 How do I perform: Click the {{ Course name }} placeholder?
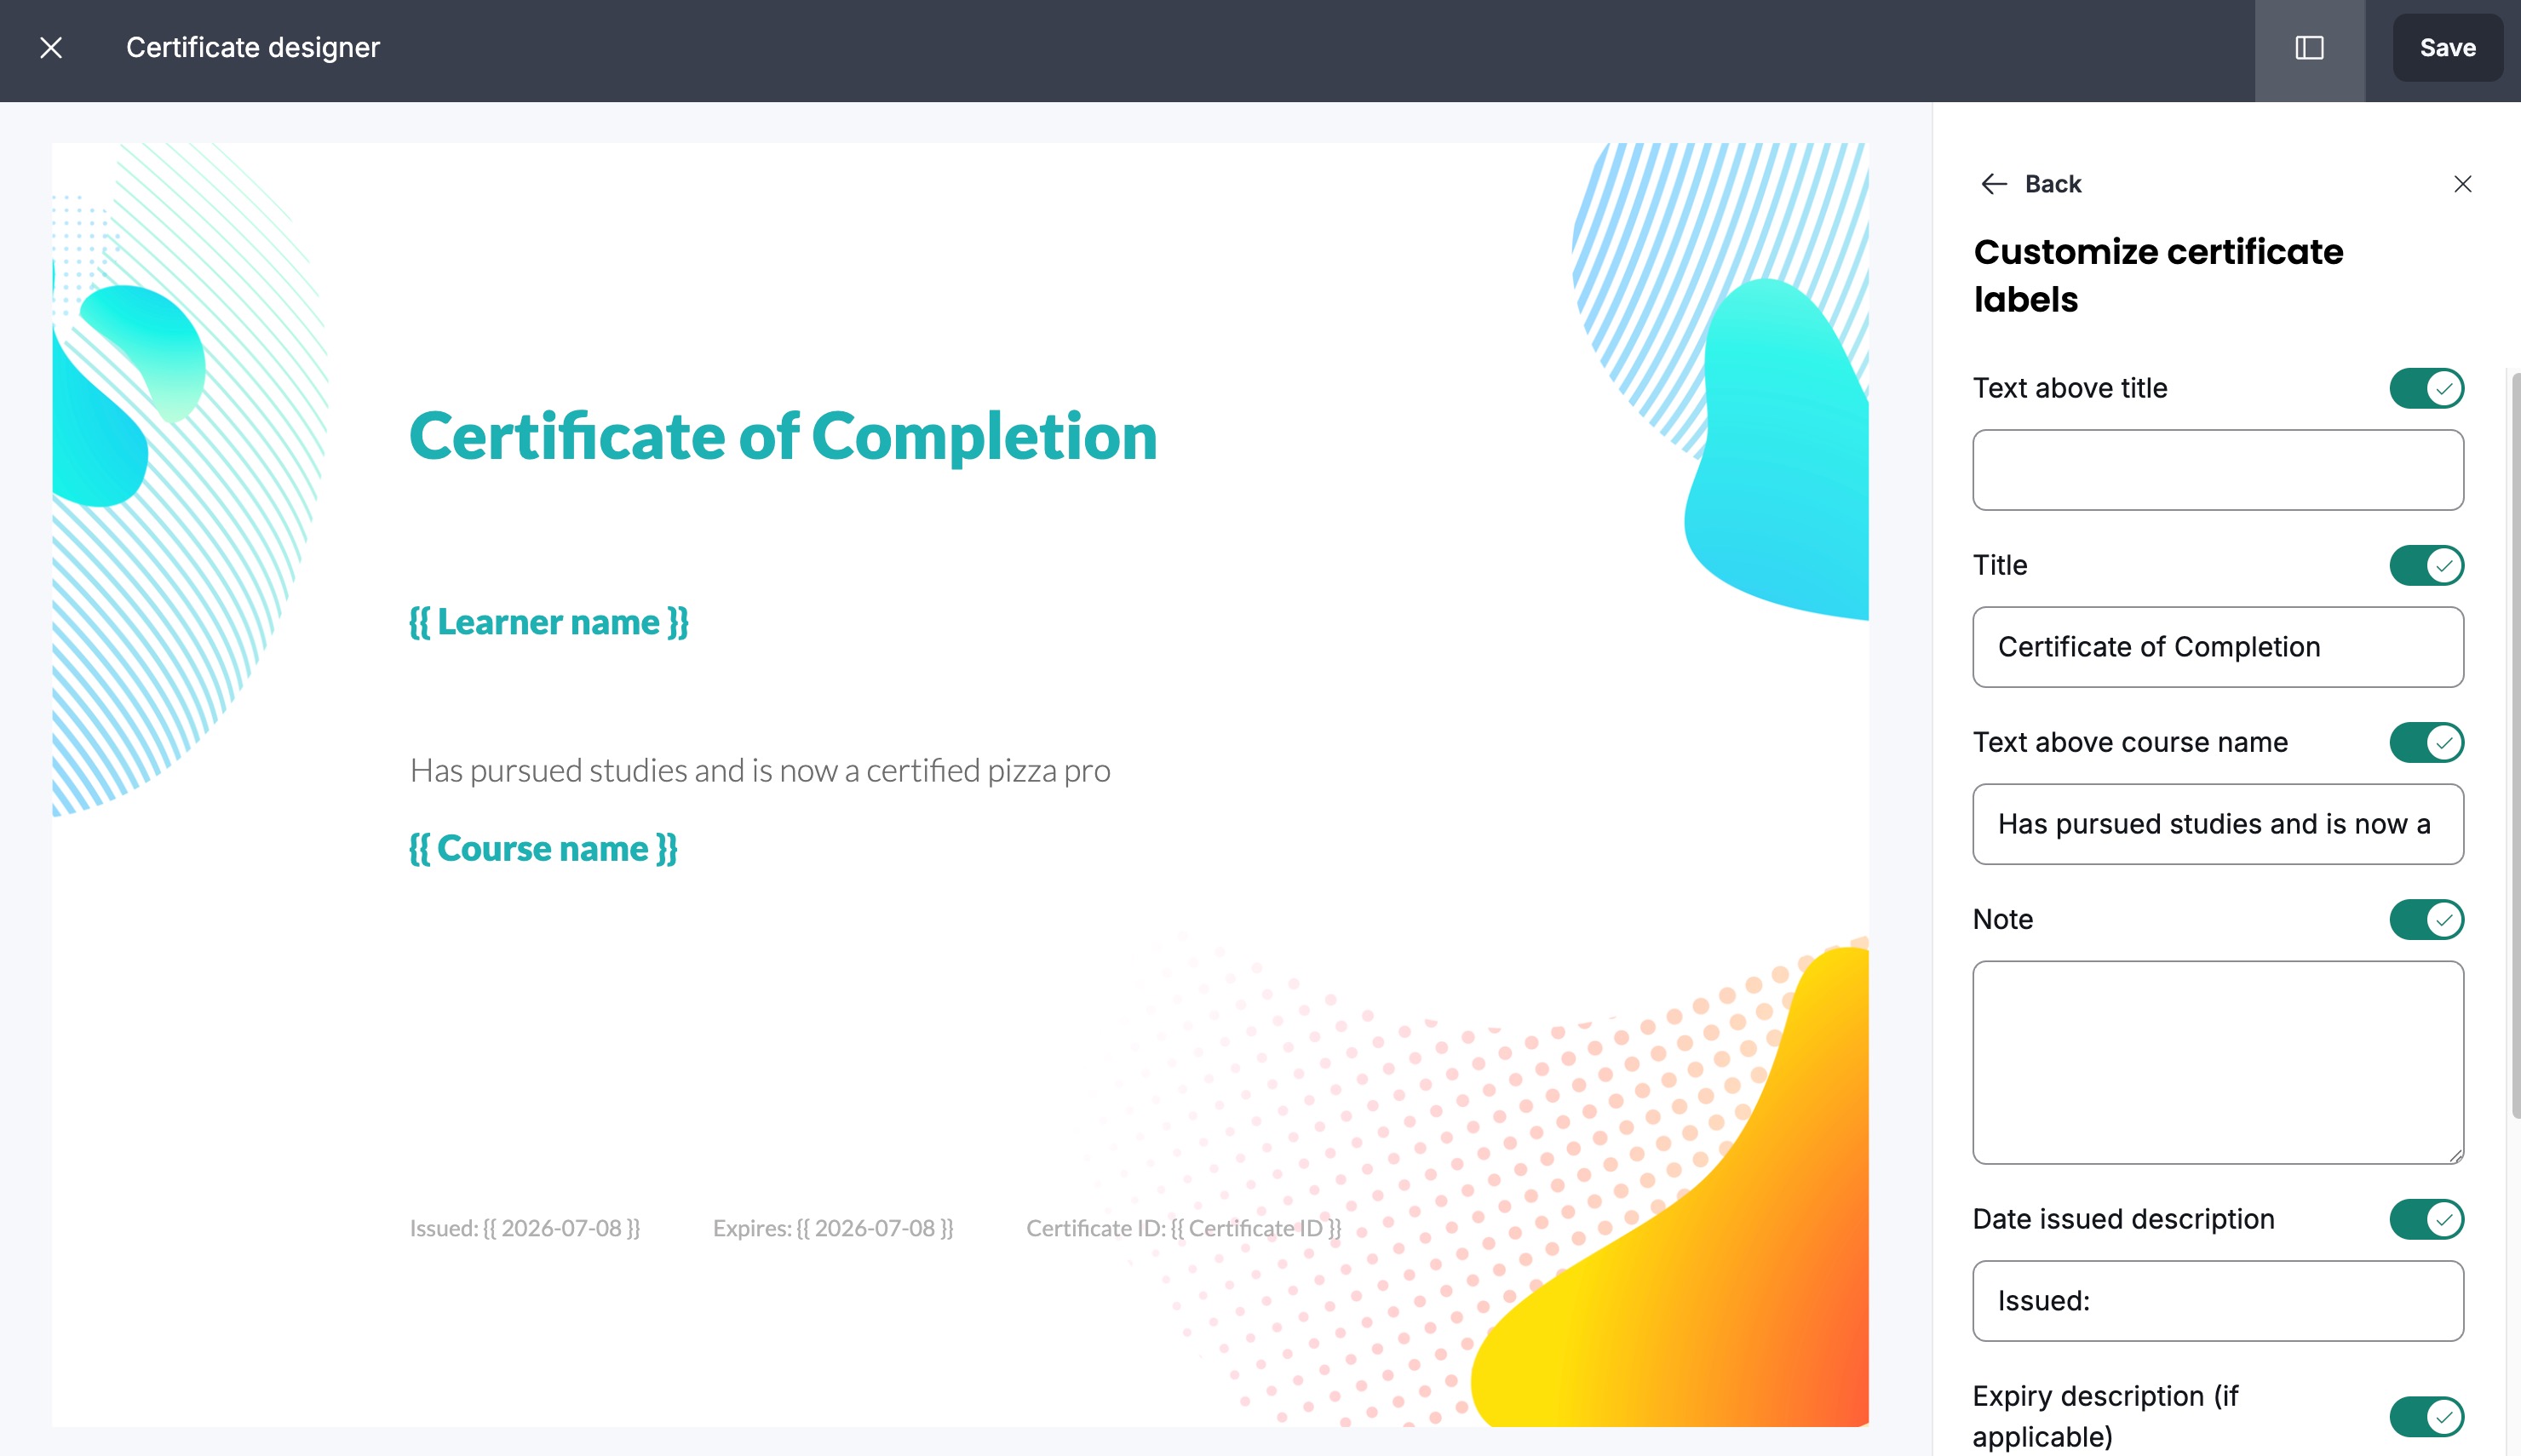(x=543, y=848)
